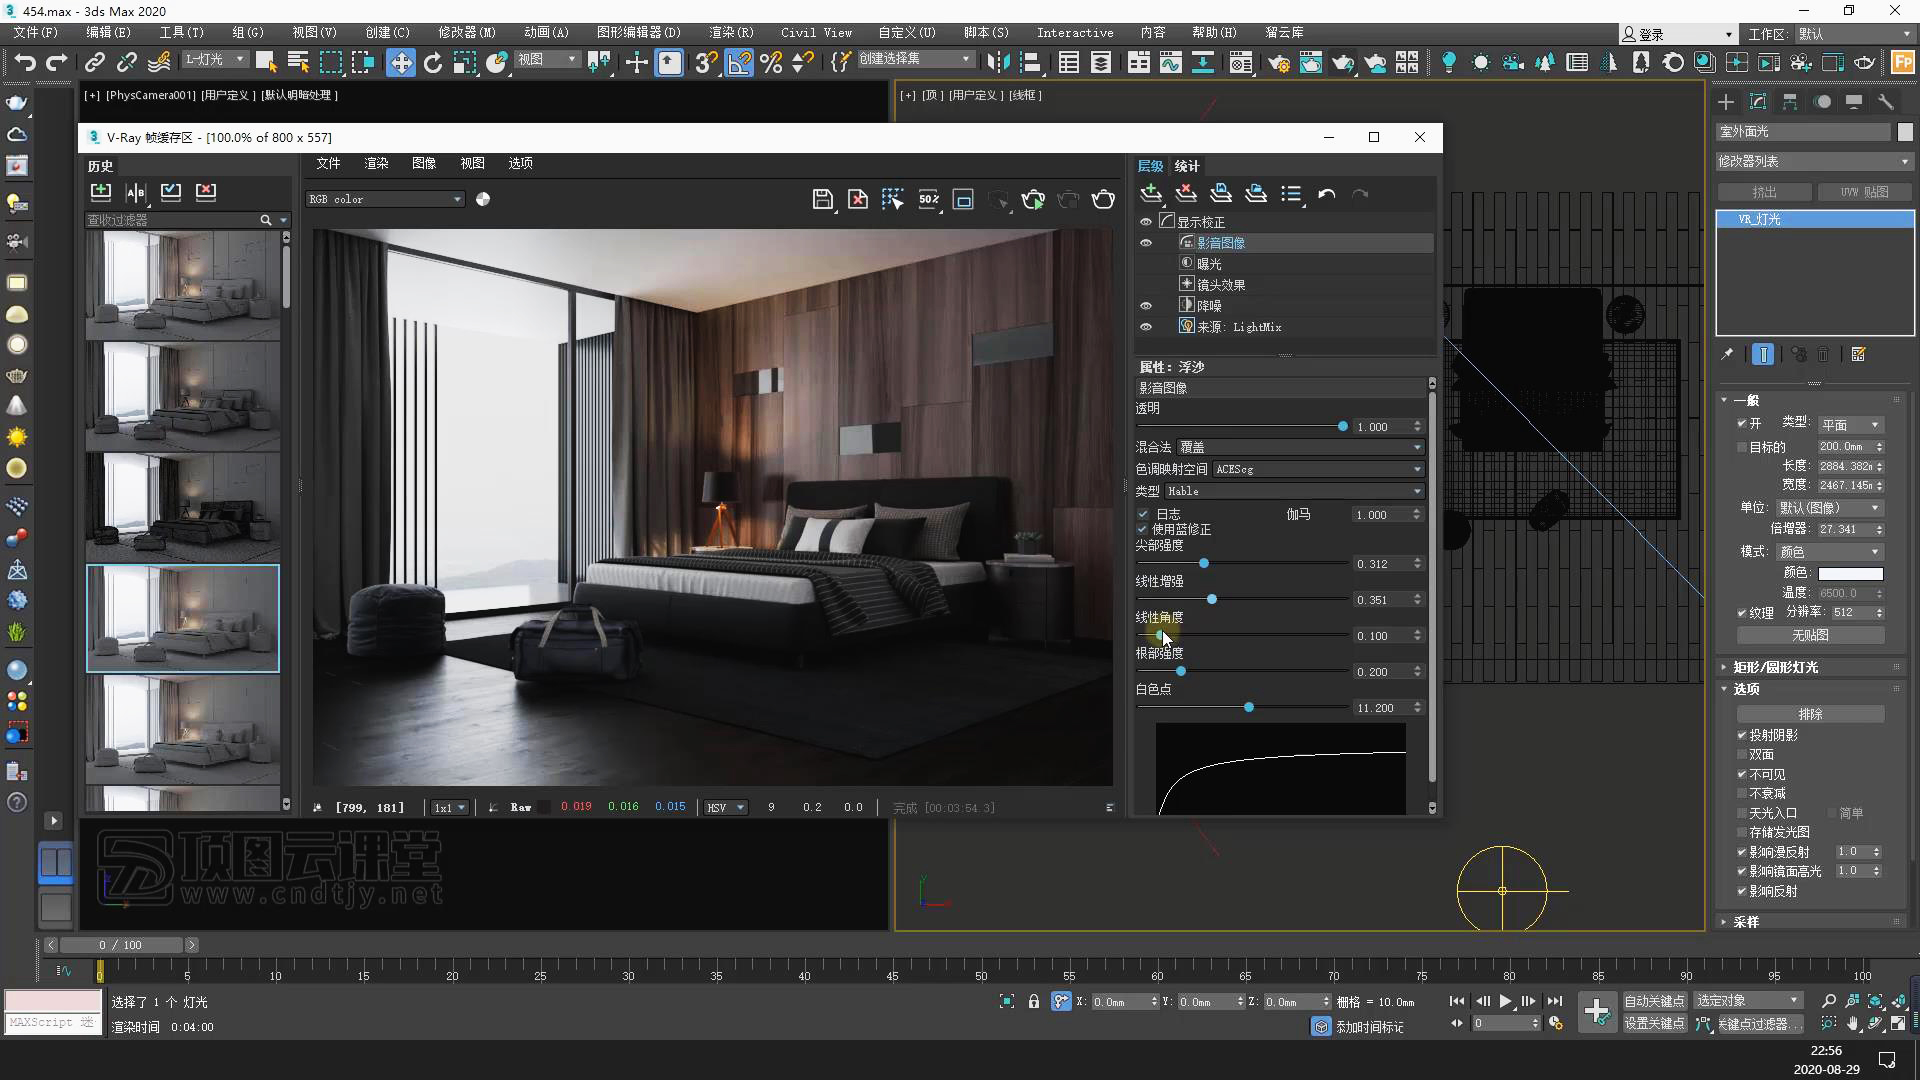Click the teapot render icon in frame buffer
1920x1080 pixels.
(x=1103, y=199)
